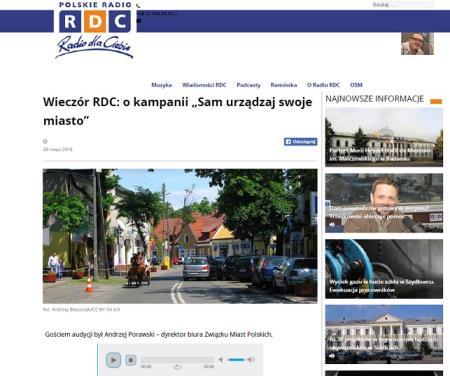Open the Muzyka menu
This screenshot has width=450, height=376.
tap(162, 85)
